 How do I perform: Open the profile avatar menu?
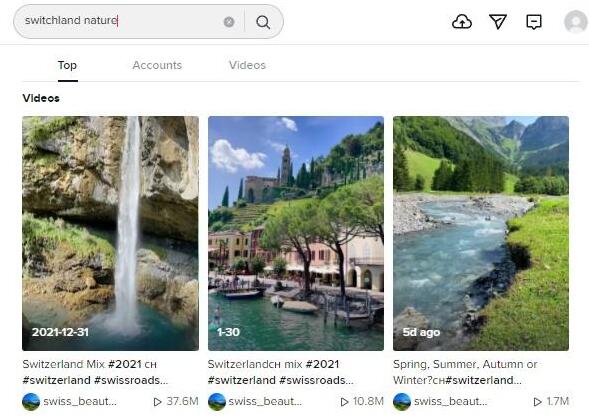pyautogui.click(x=575, y=22)
